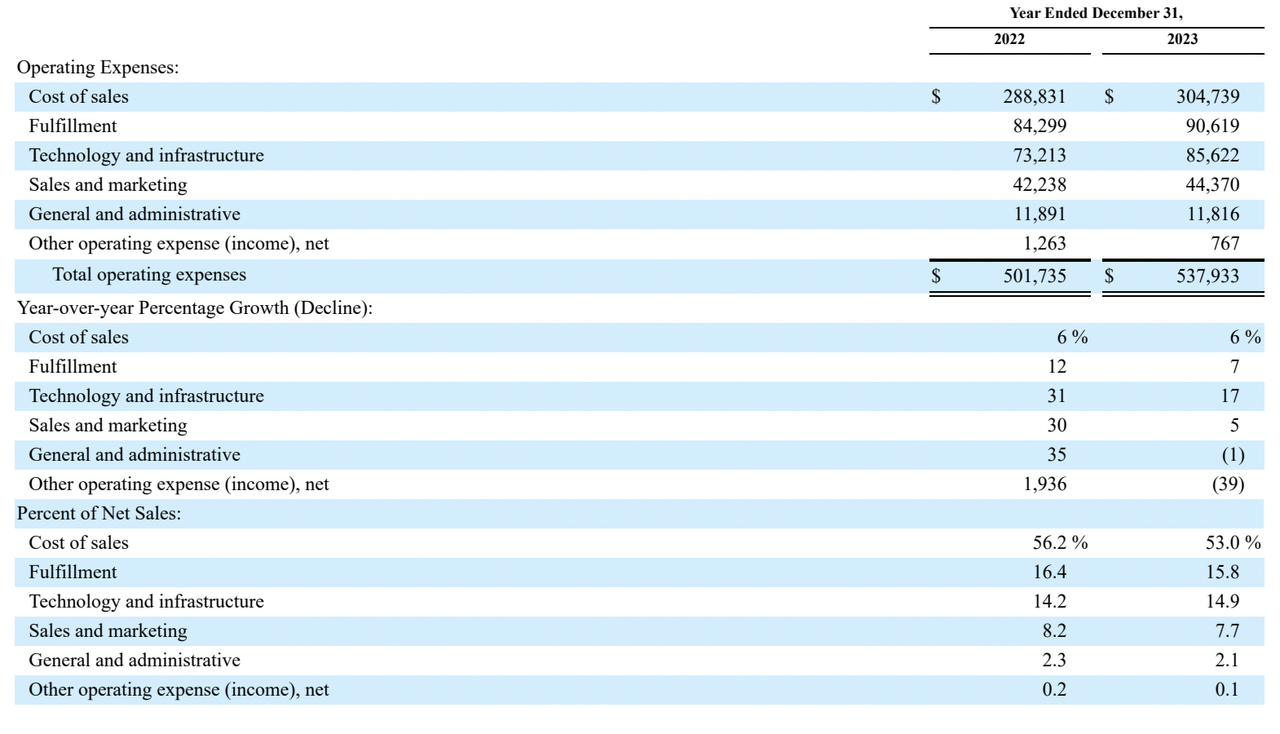Click the total 501,735 for 2022
The height and width of the screenshot is (734, 1280).
(x=1034, y=275)
